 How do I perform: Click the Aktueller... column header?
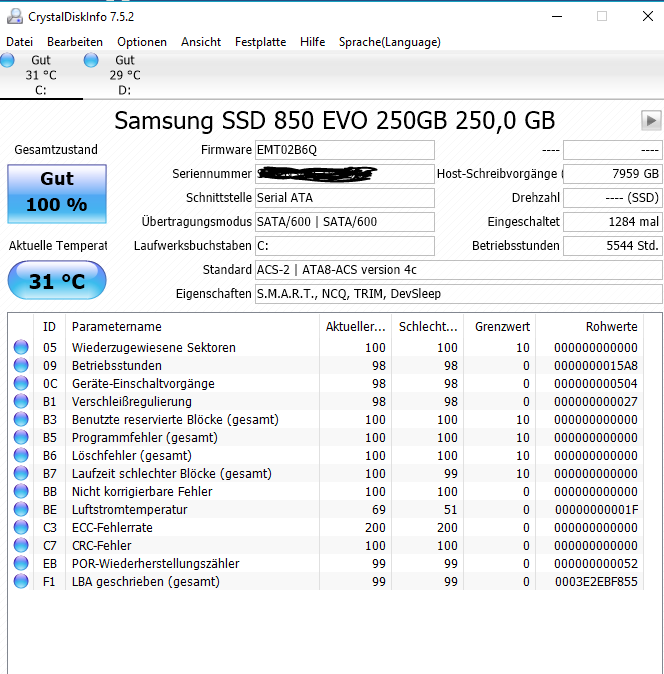point(355,327)
